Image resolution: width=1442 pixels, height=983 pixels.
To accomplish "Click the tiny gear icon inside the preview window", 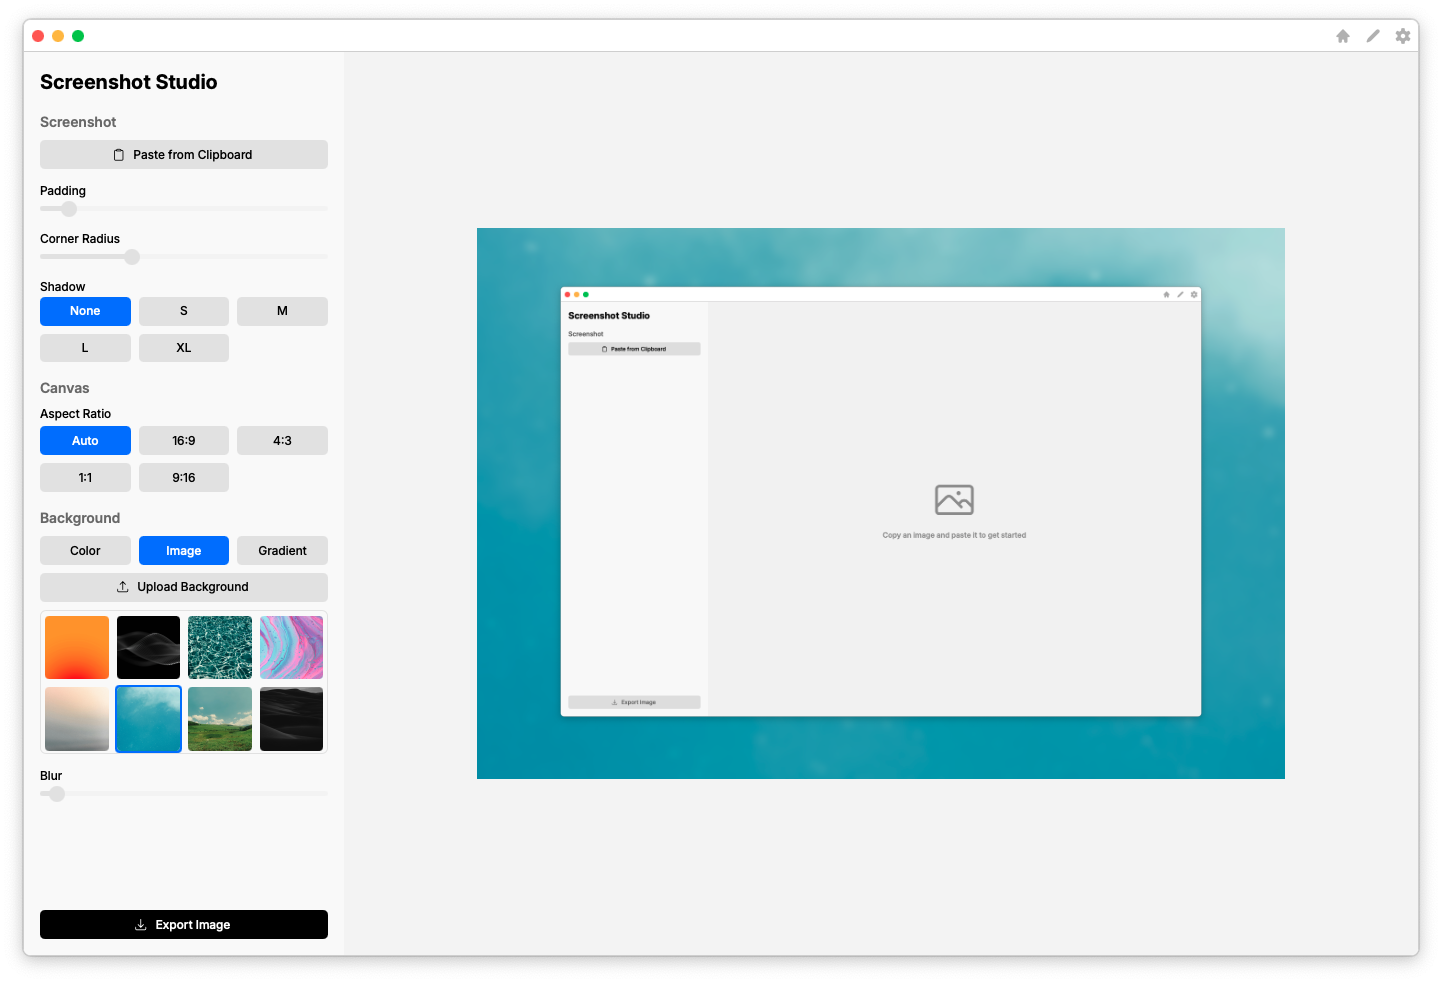I will pyautogui.click(x=1194, y=294).
